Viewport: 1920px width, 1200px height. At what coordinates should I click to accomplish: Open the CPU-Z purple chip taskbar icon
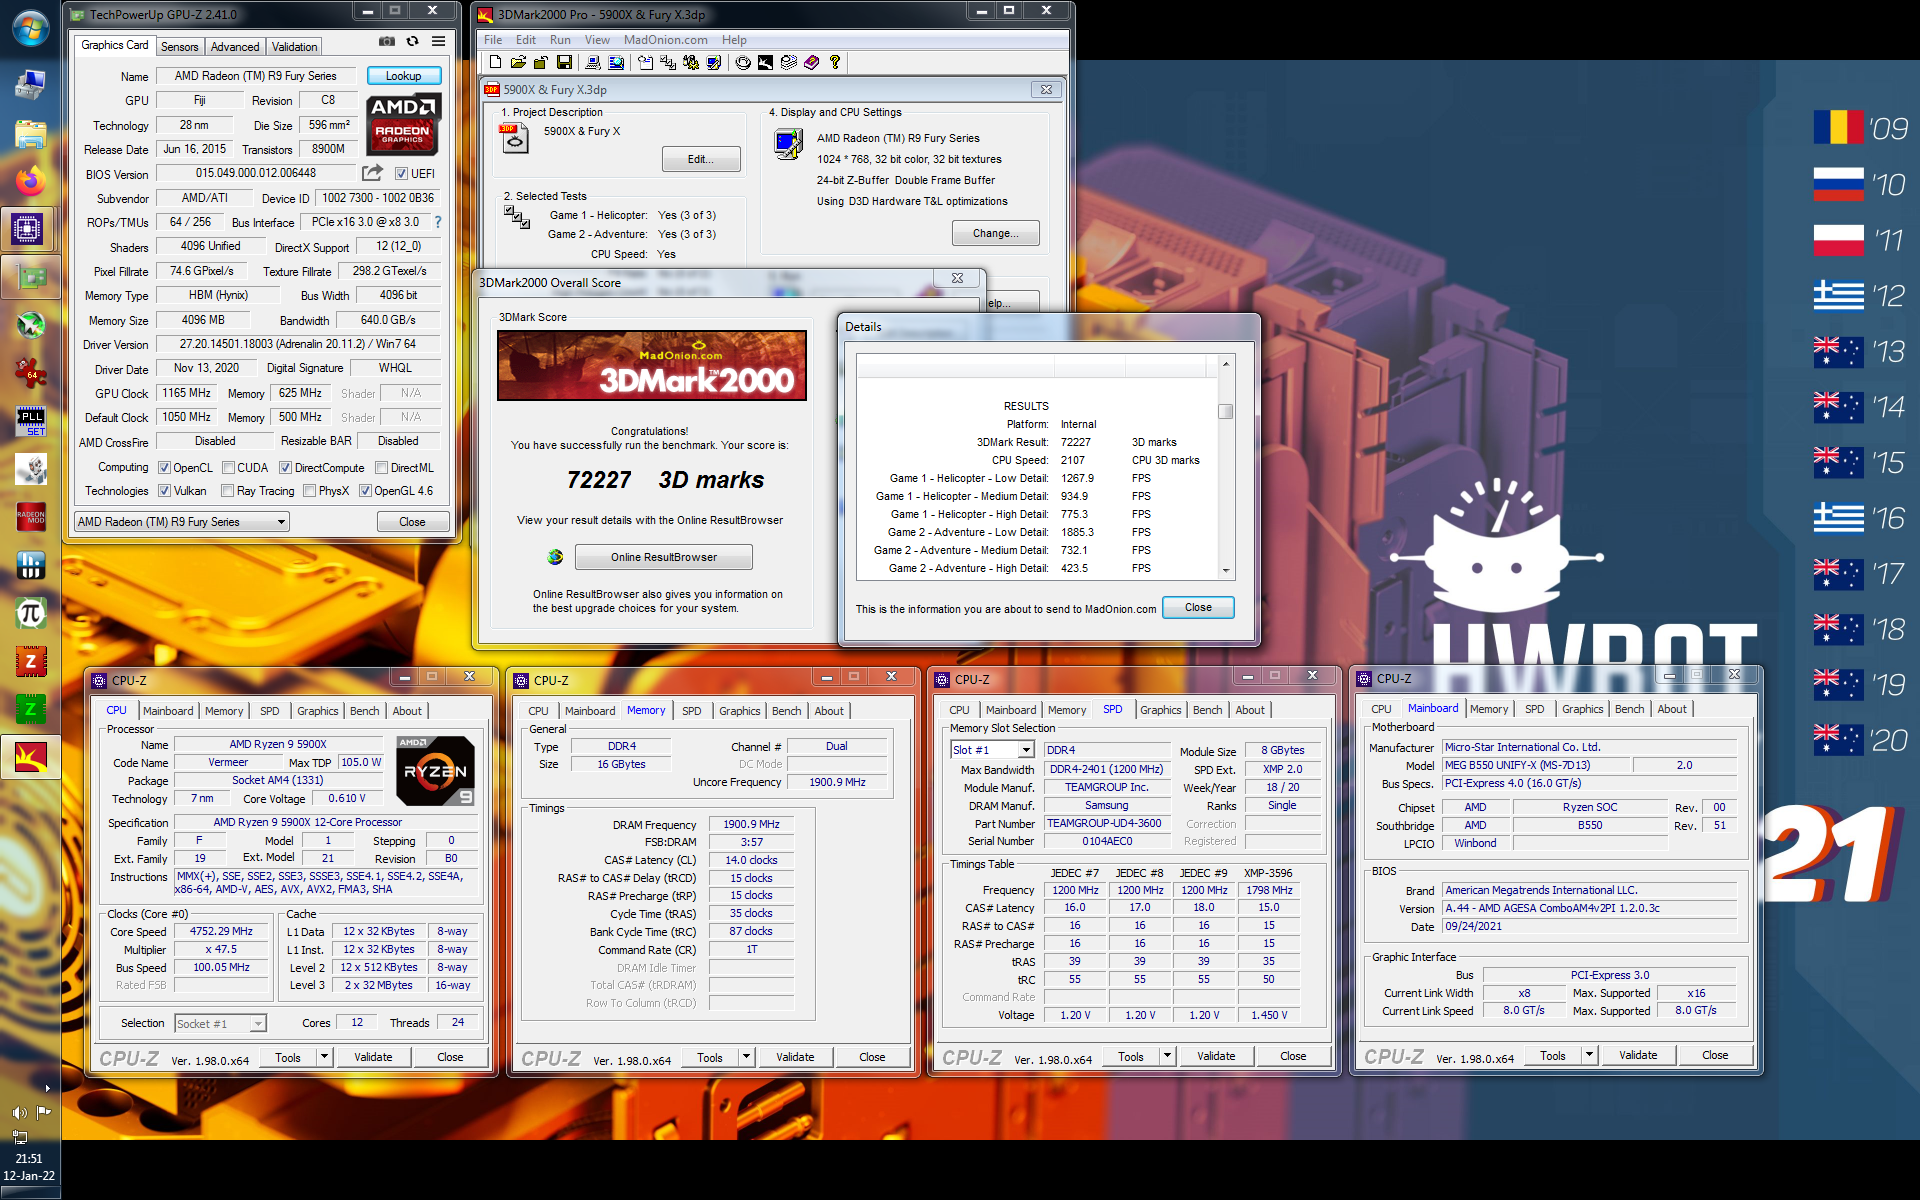click(x=28, y=229)
